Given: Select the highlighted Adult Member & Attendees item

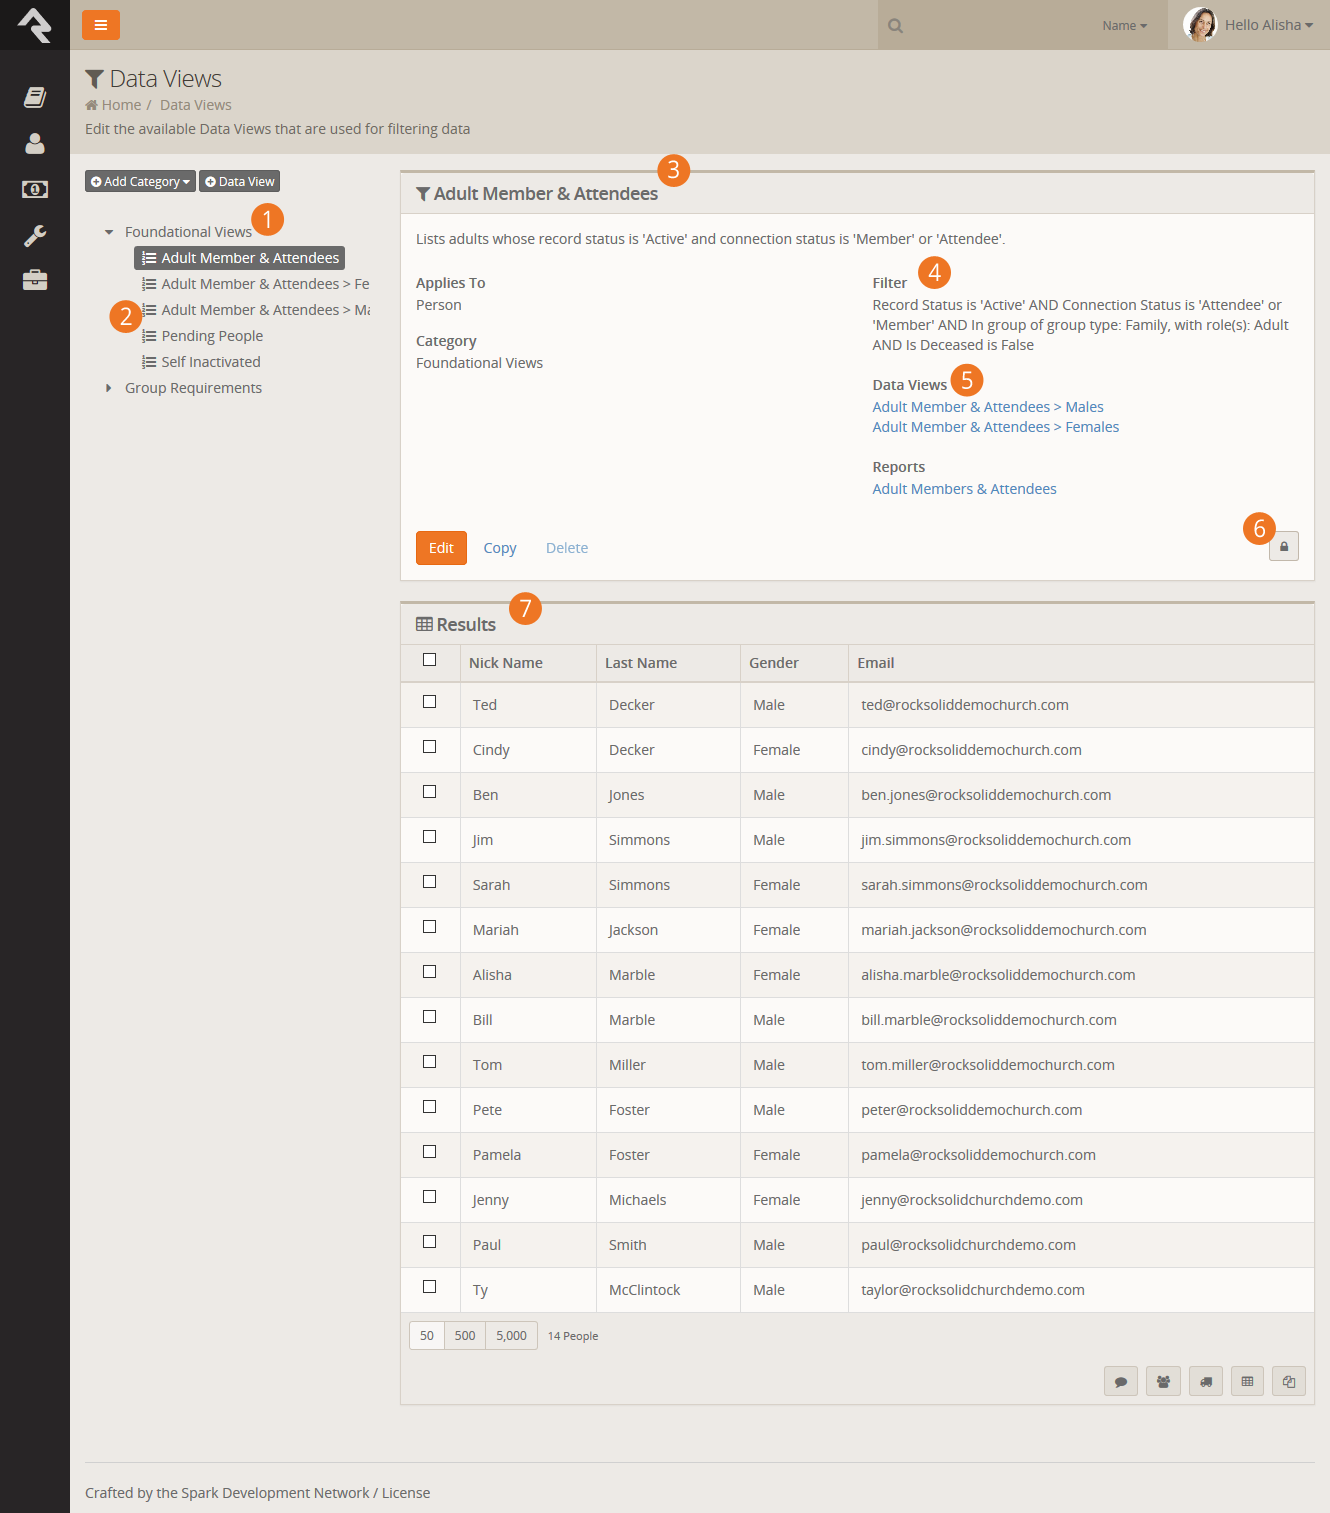Looking at the screenshot, I should 240,258.
